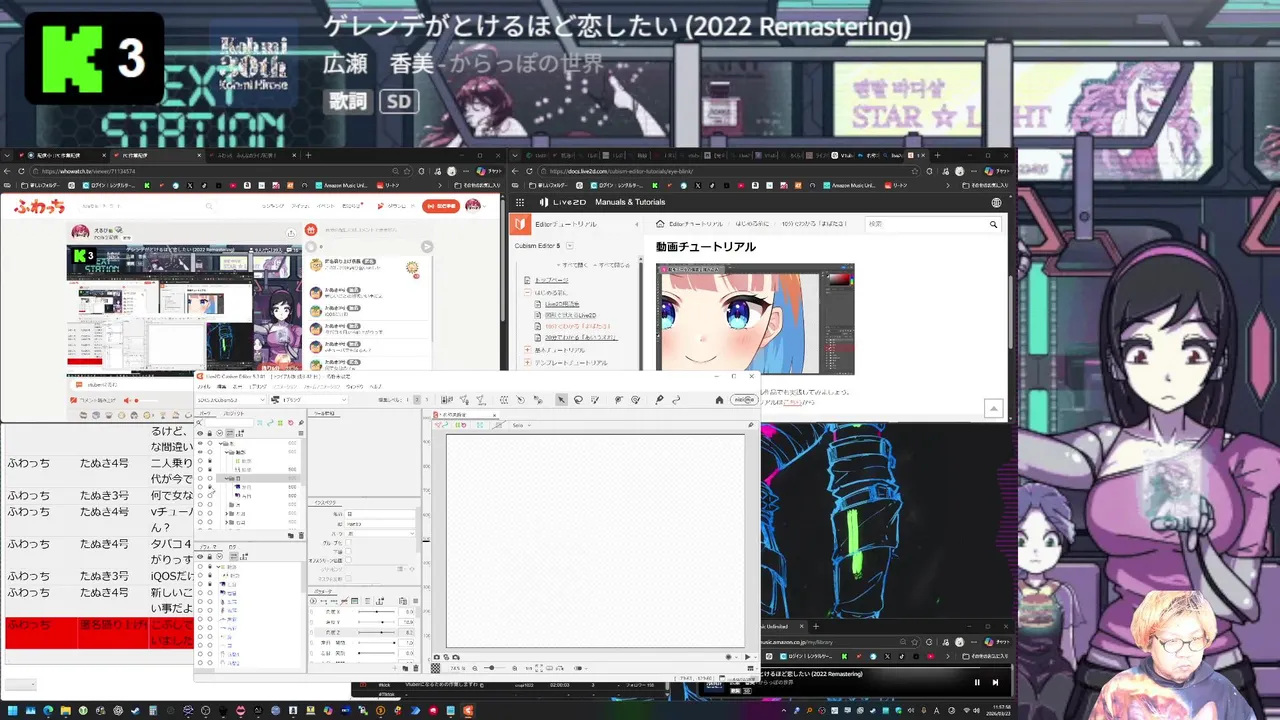Open the 編集 menu in Cubism Editor
Image resolution: width=1280 pixels, height=720 pixels.
[222, 387]
